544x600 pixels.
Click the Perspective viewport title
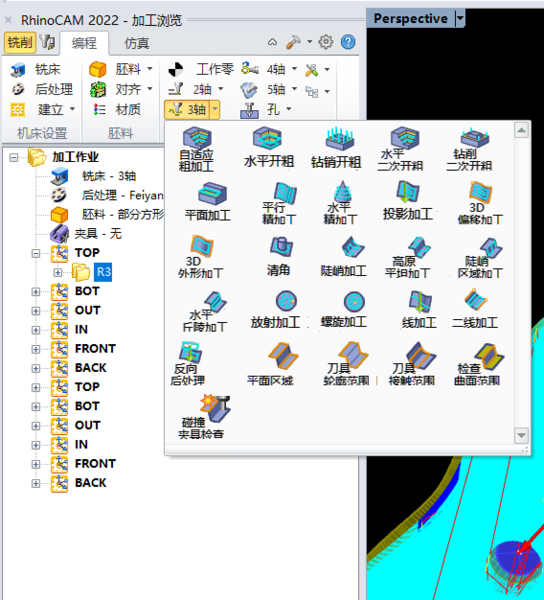(x=410, y=18)
